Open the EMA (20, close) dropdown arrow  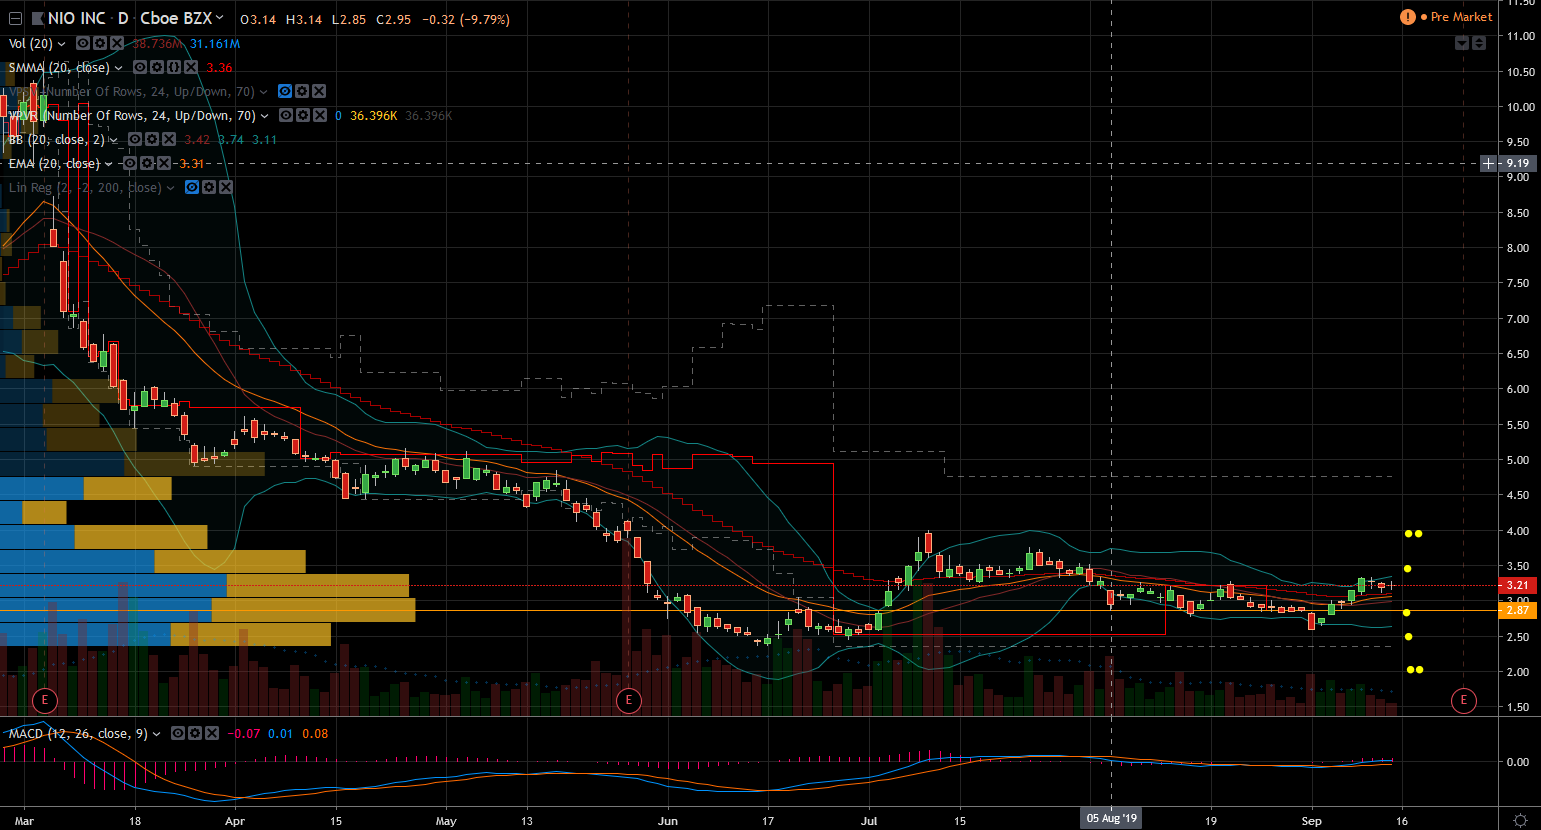[x=109, y=164]
